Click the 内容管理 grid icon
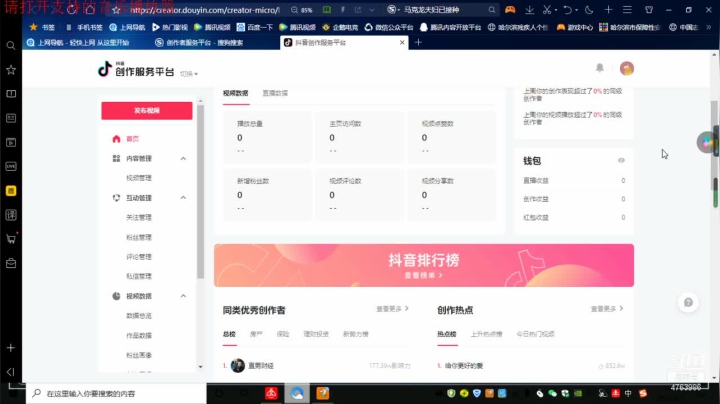The image size is (720, 404). (116, 158)
